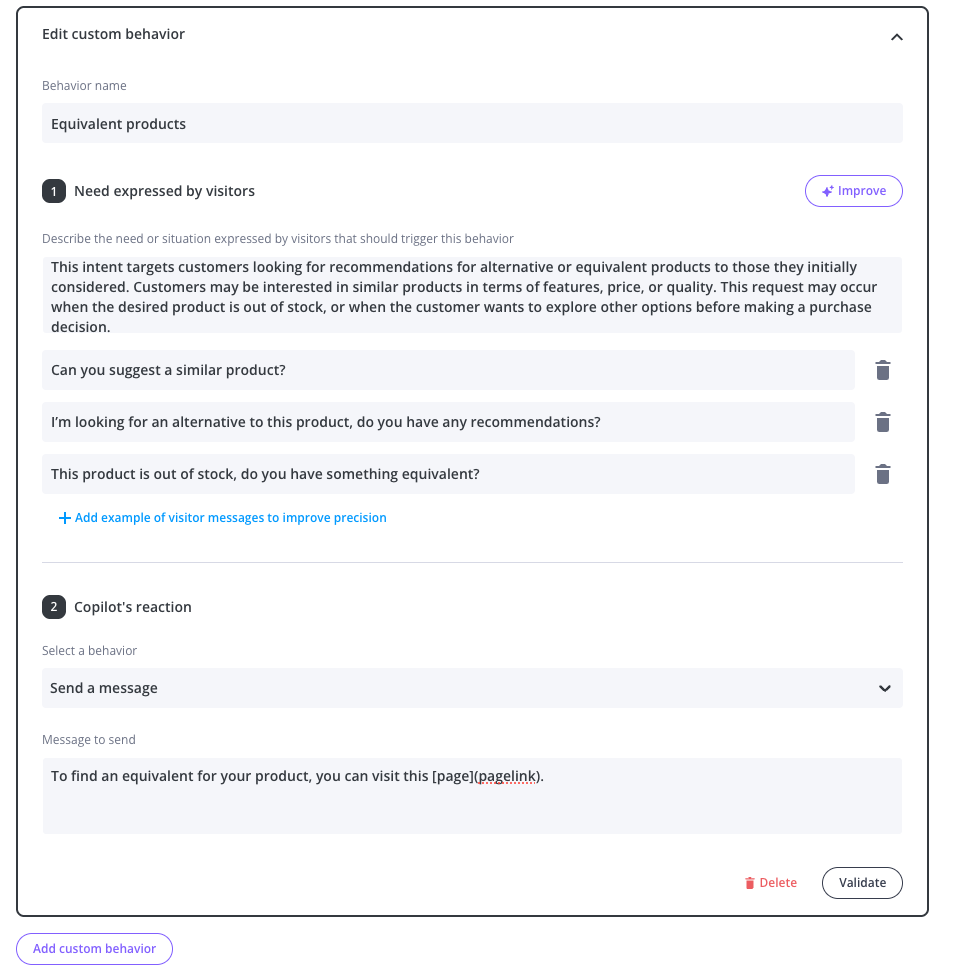
Task: Edit the 'product is out of stock' example field
Action: 448,475
